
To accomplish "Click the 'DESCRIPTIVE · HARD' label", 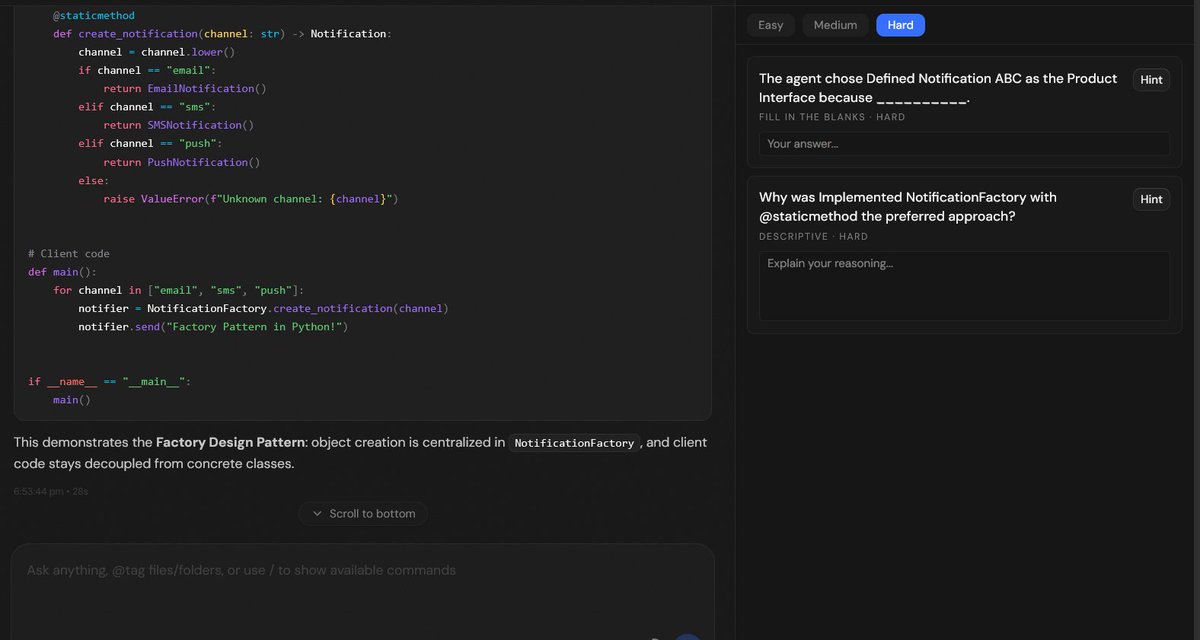I will click(x=813, y=237).
